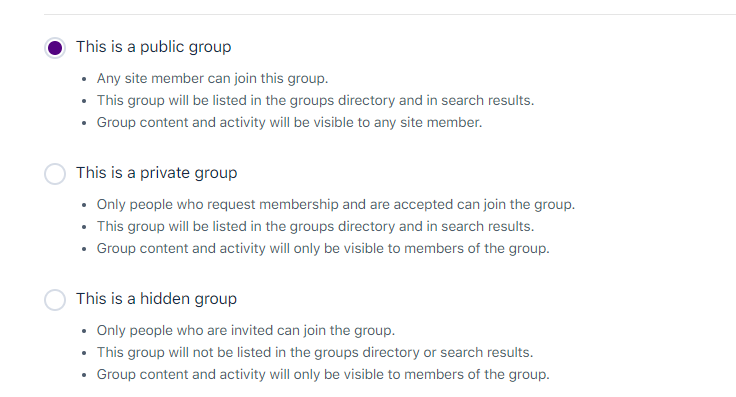Click 'will not be listed' description line
Viewport: 736px width, 397px height.
coord(315,352)
